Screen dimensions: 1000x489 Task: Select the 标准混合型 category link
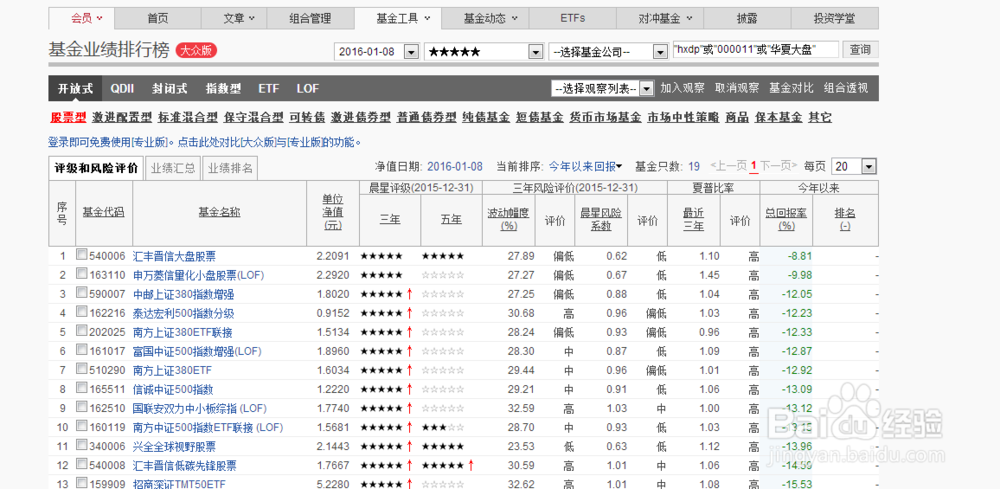188,117
